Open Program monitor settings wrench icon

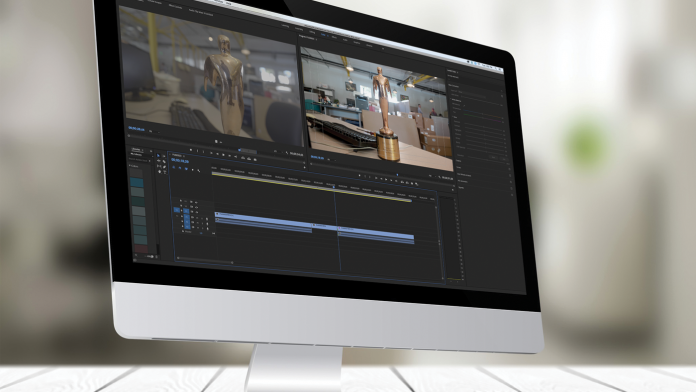tap(439, 177)
